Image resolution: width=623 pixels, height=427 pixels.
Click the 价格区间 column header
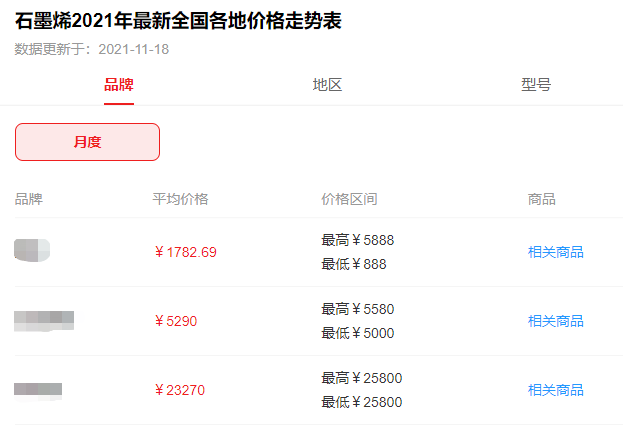pos(349,199)
